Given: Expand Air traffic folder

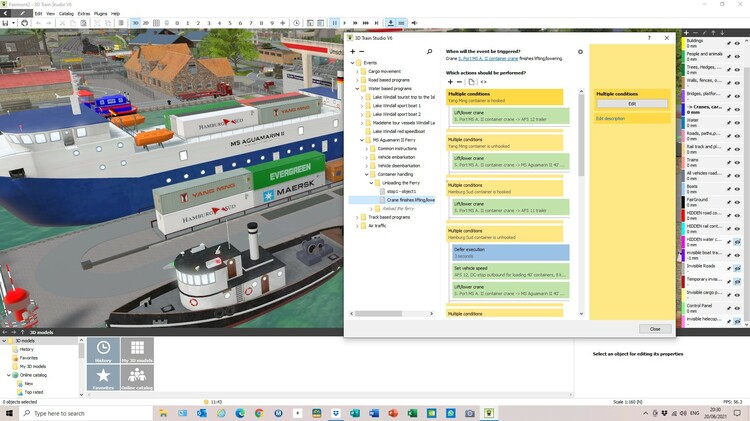Looking at the screenshot, I should 357,226.
